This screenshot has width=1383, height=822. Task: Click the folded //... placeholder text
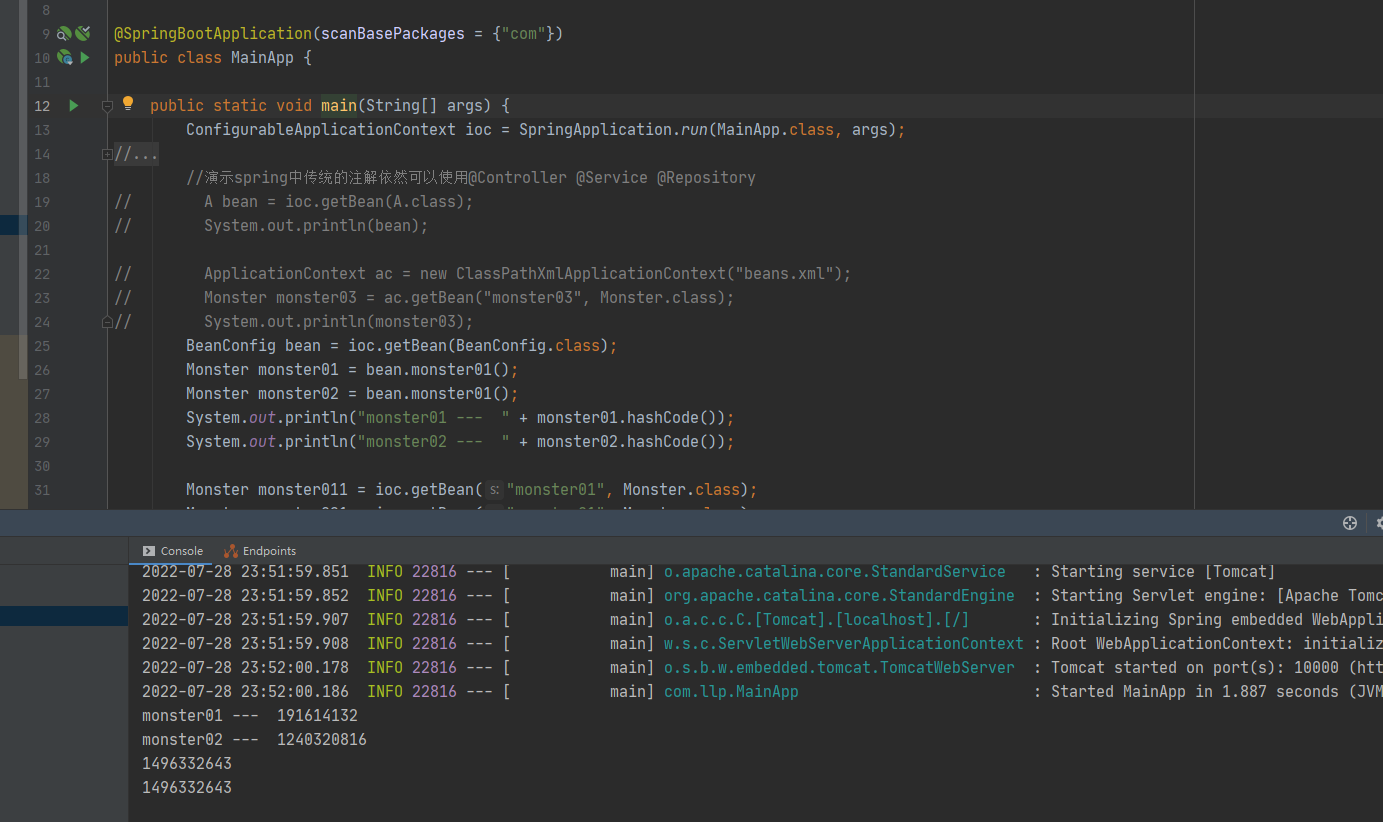click(x=136, y=154)
